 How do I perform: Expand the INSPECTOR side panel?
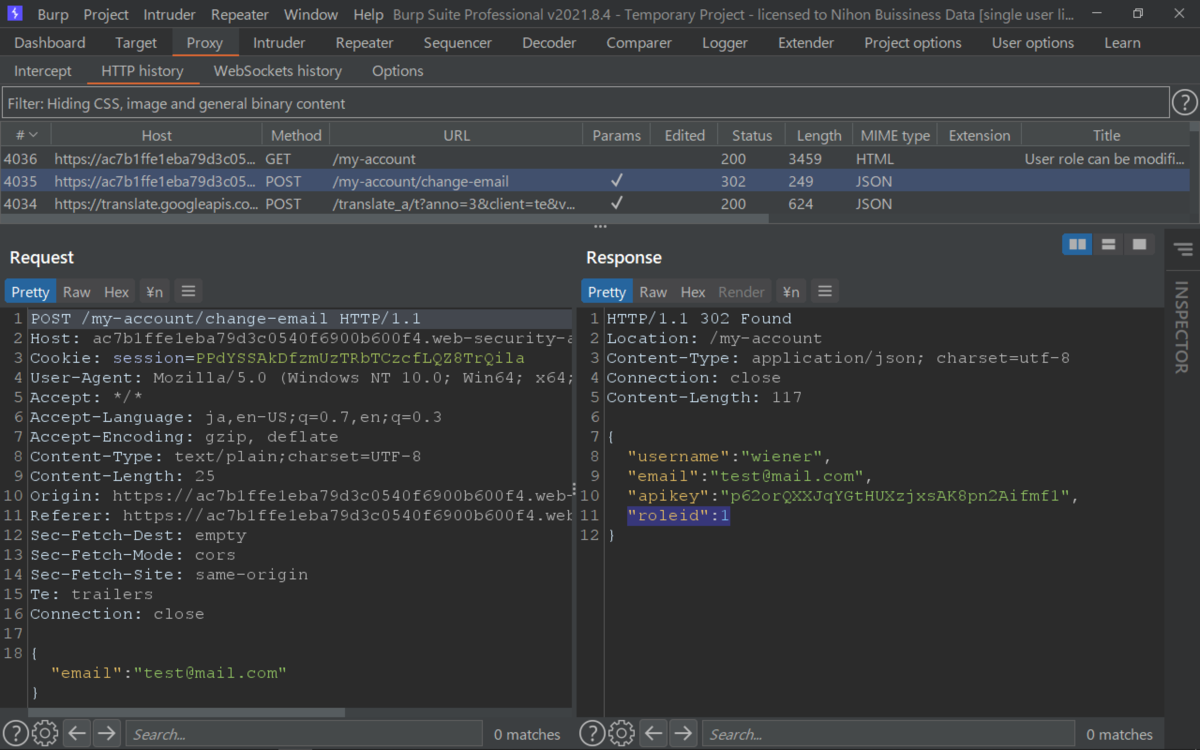(x=1182, y=327)
